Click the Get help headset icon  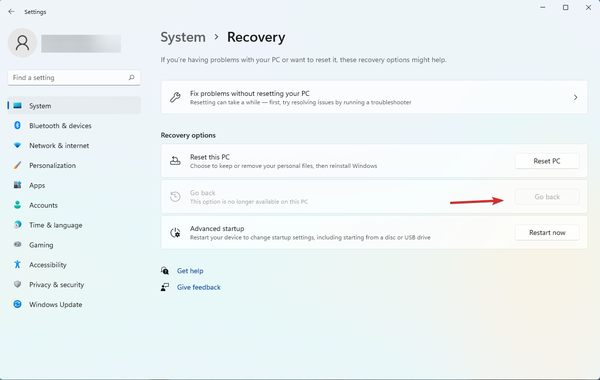coord(165,271)
